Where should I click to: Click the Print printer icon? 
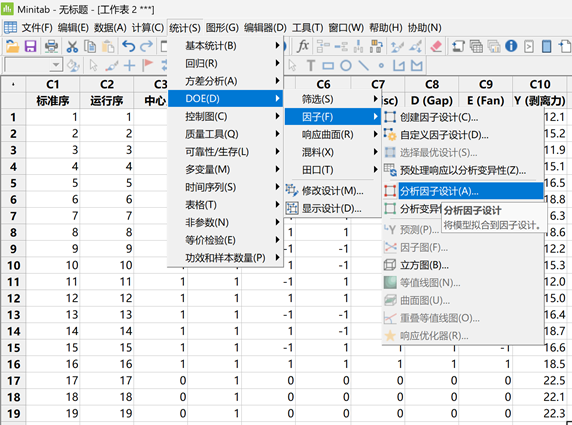(x=51, y=46)
